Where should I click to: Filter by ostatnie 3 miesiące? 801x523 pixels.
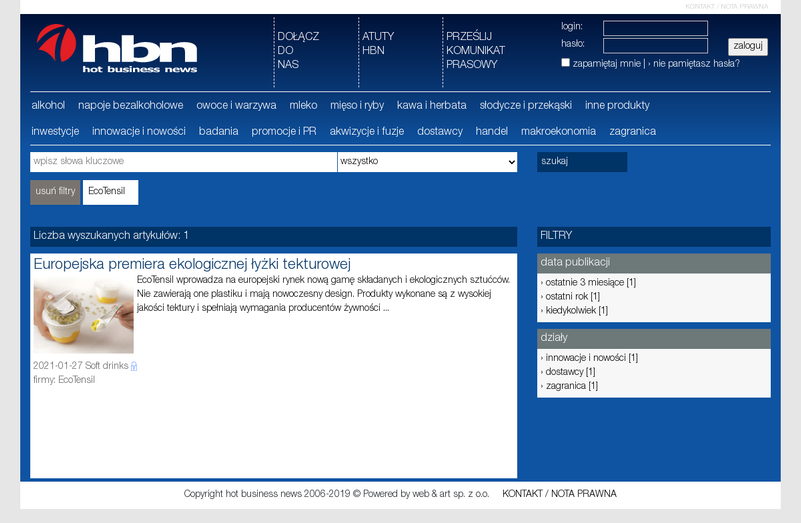[590, 282]
